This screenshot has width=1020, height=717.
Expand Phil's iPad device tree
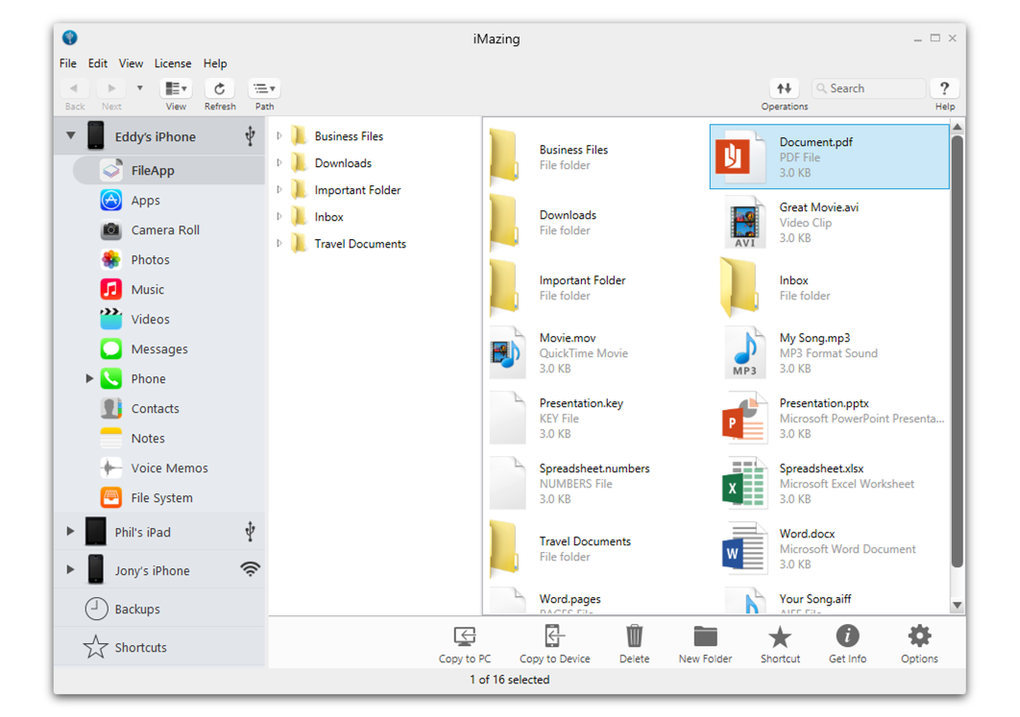coord(70,532)
